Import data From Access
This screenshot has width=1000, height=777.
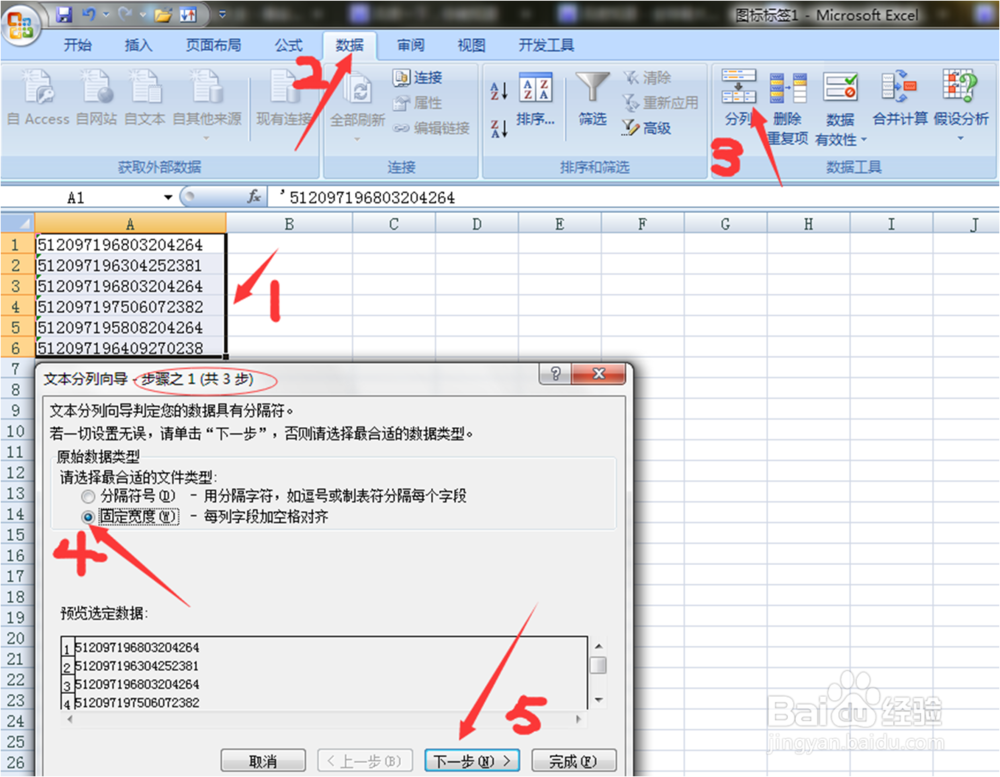click(x=38, y=98)
